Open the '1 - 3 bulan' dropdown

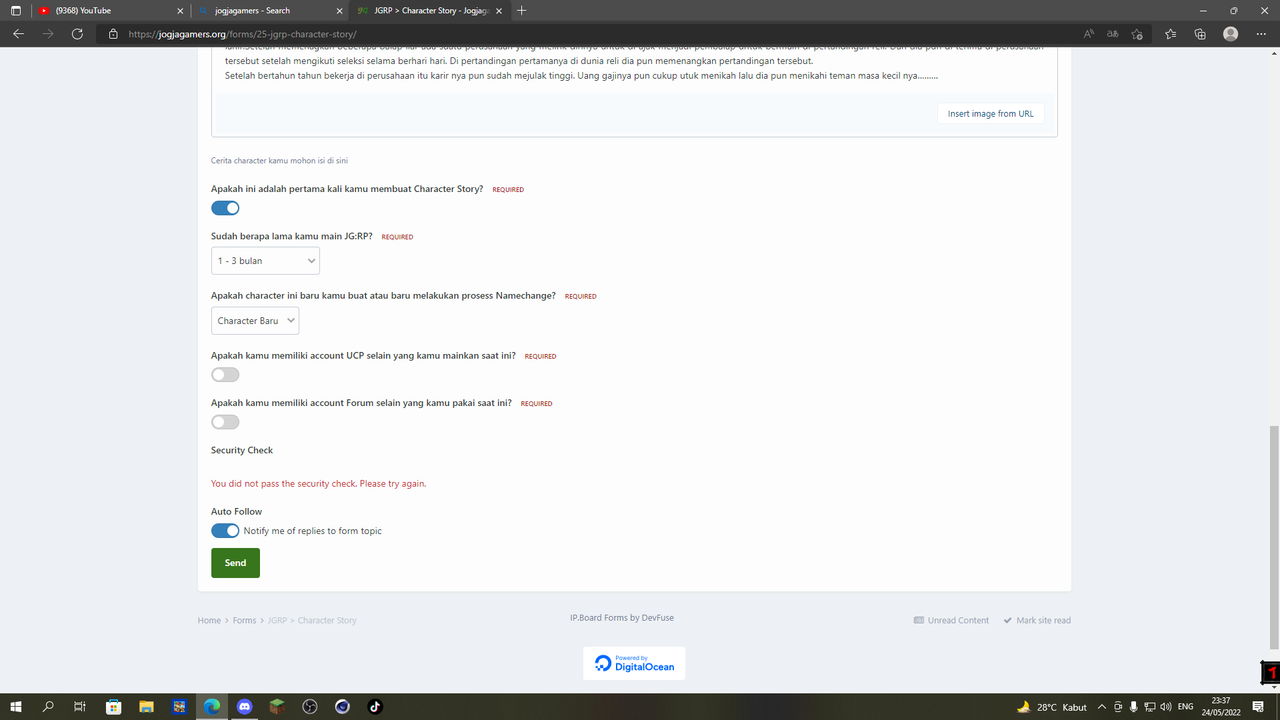pyautogui.click(x=265, y=260)
